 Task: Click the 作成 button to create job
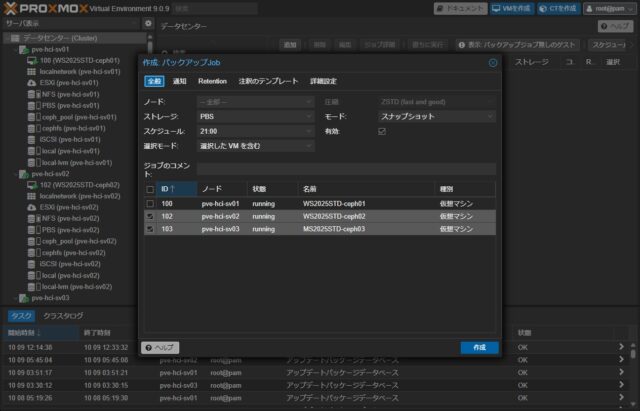[479, 347]
